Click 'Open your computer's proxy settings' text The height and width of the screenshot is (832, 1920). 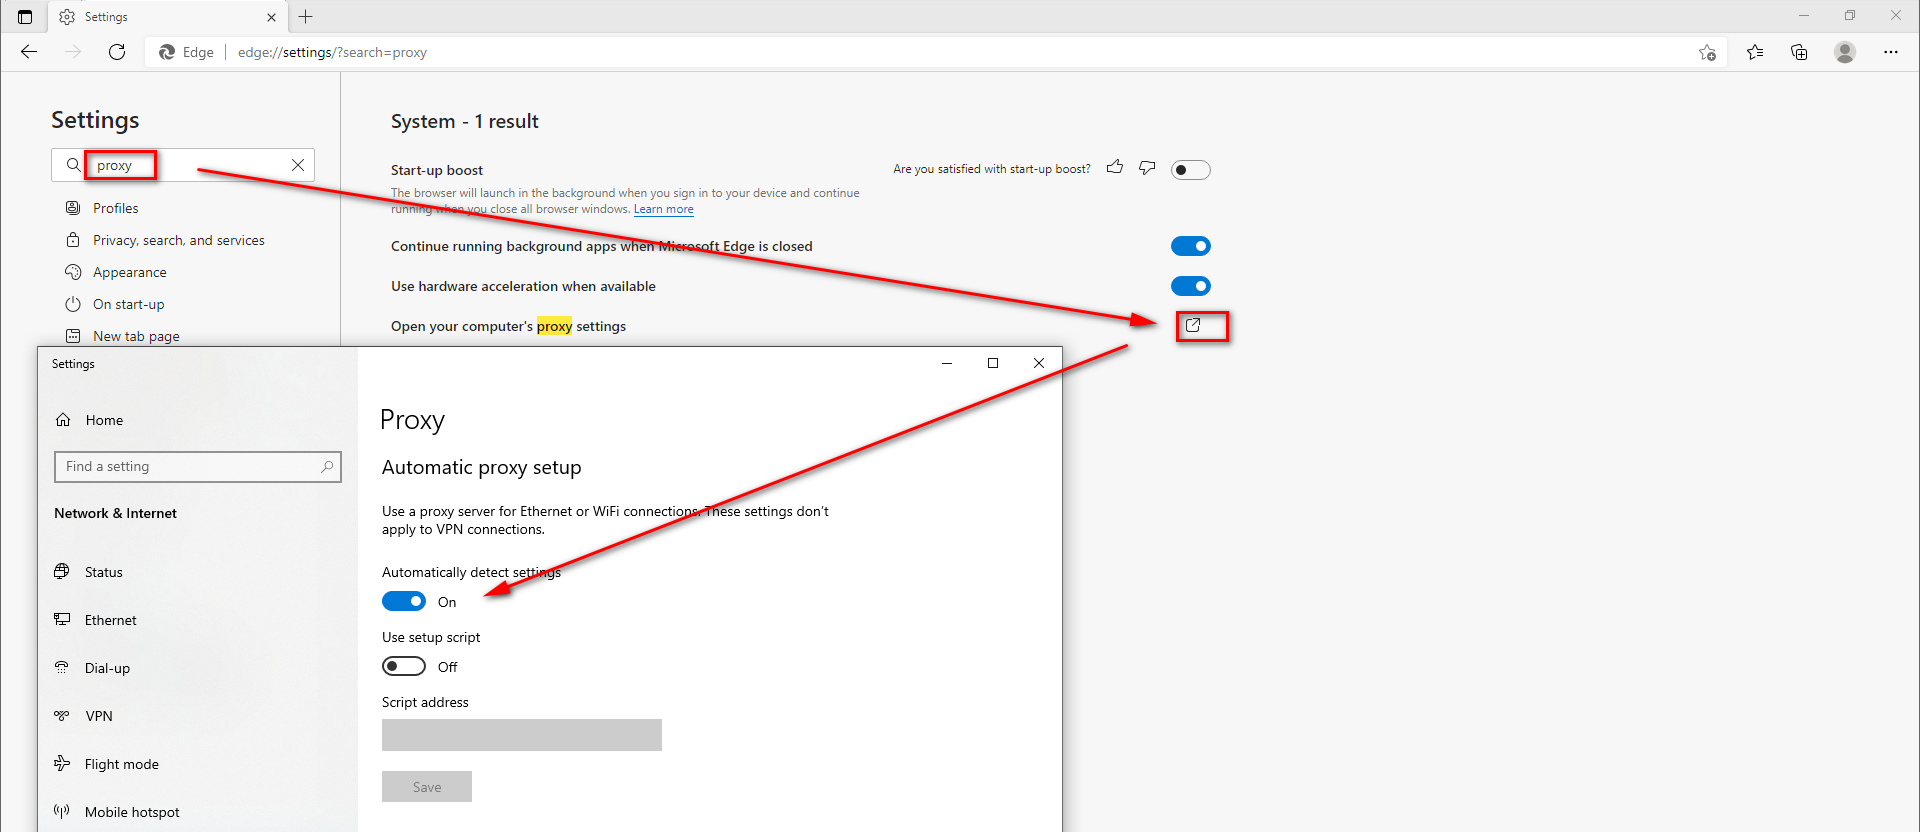tap(508, 326)
